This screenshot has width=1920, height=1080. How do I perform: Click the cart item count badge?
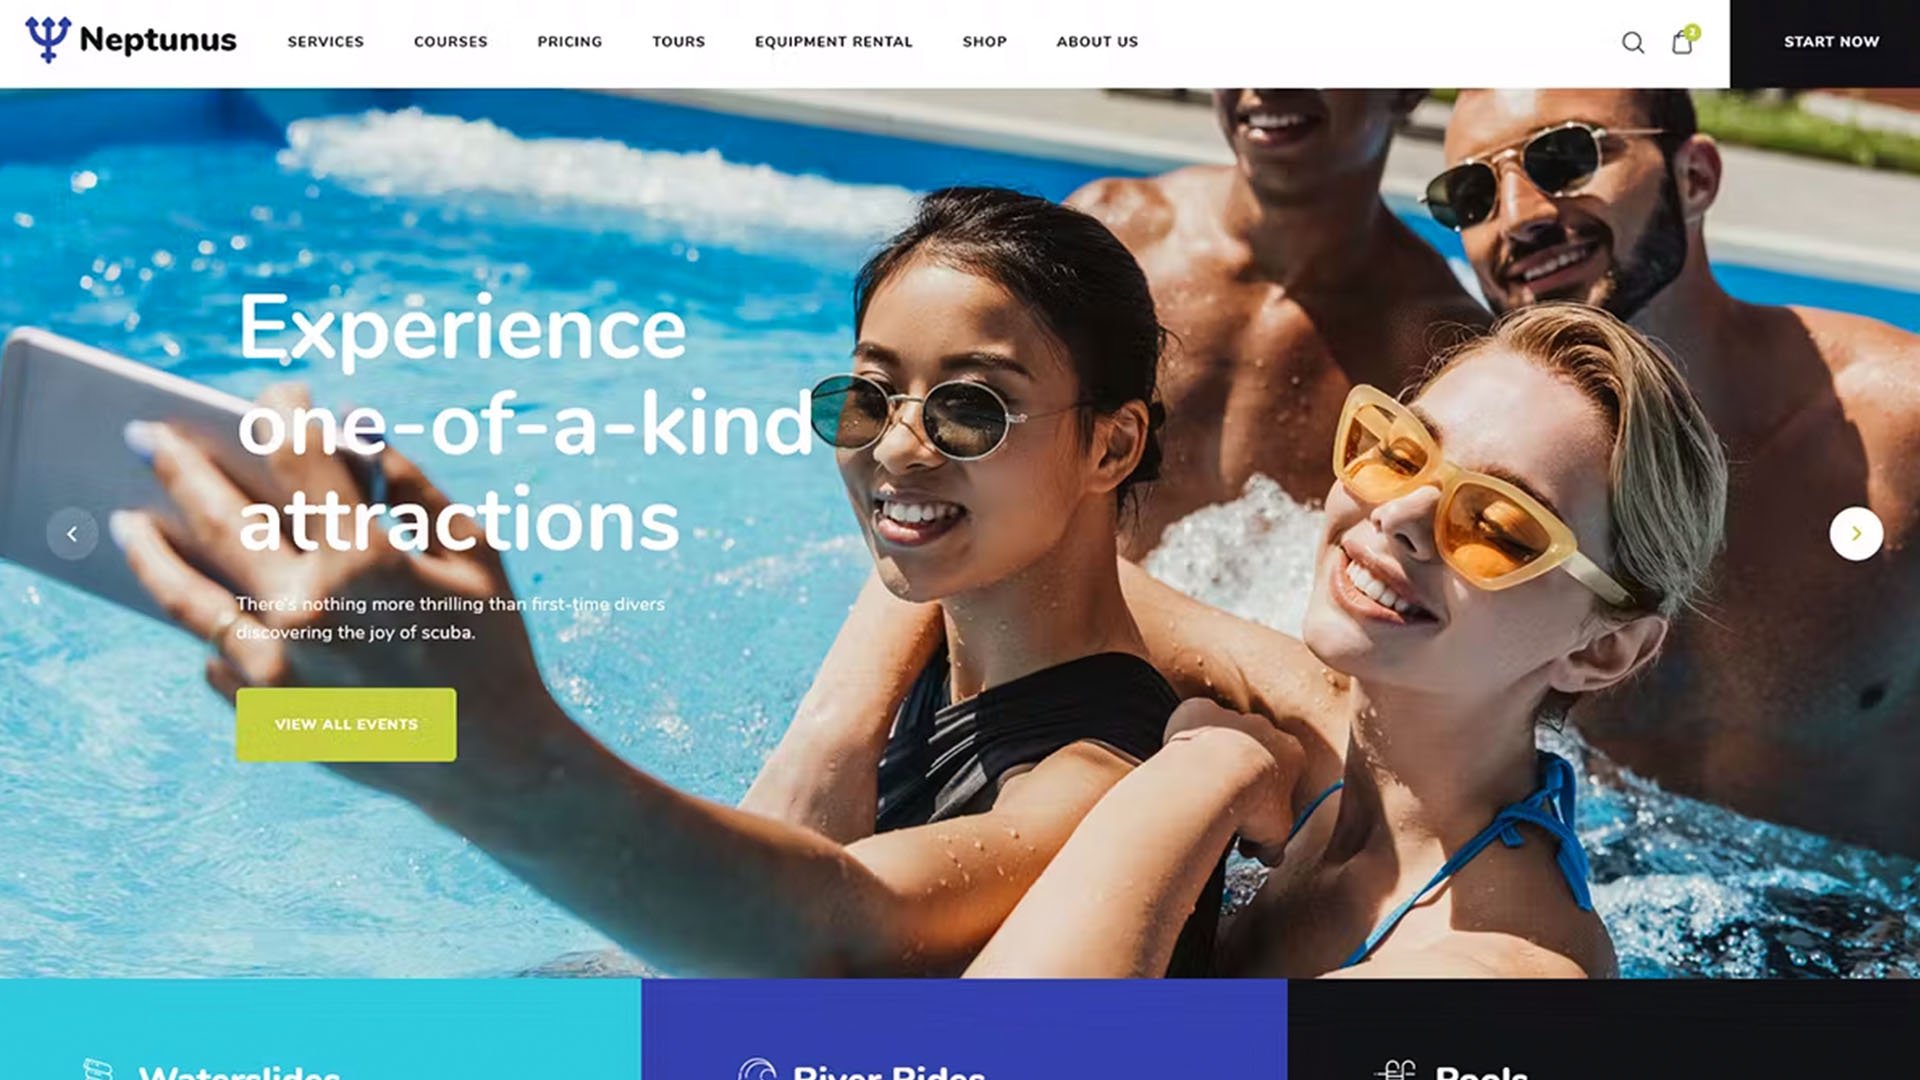coord(1692,32)
